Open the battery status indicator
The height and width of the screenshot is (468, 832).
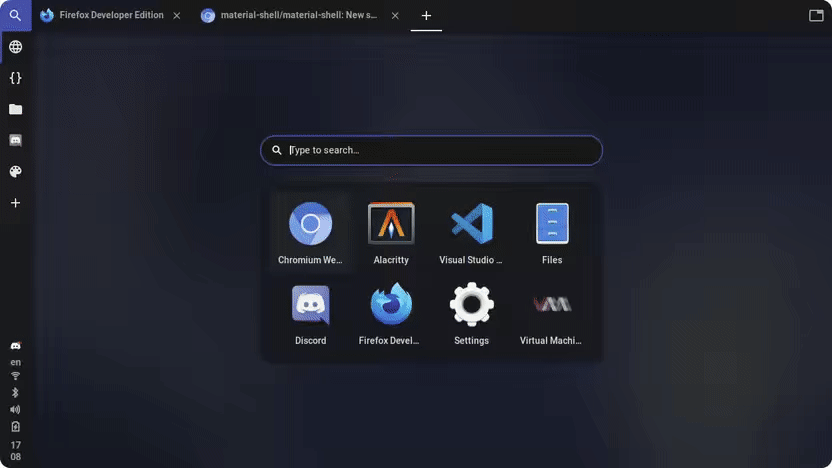click(x=15, y=427)
